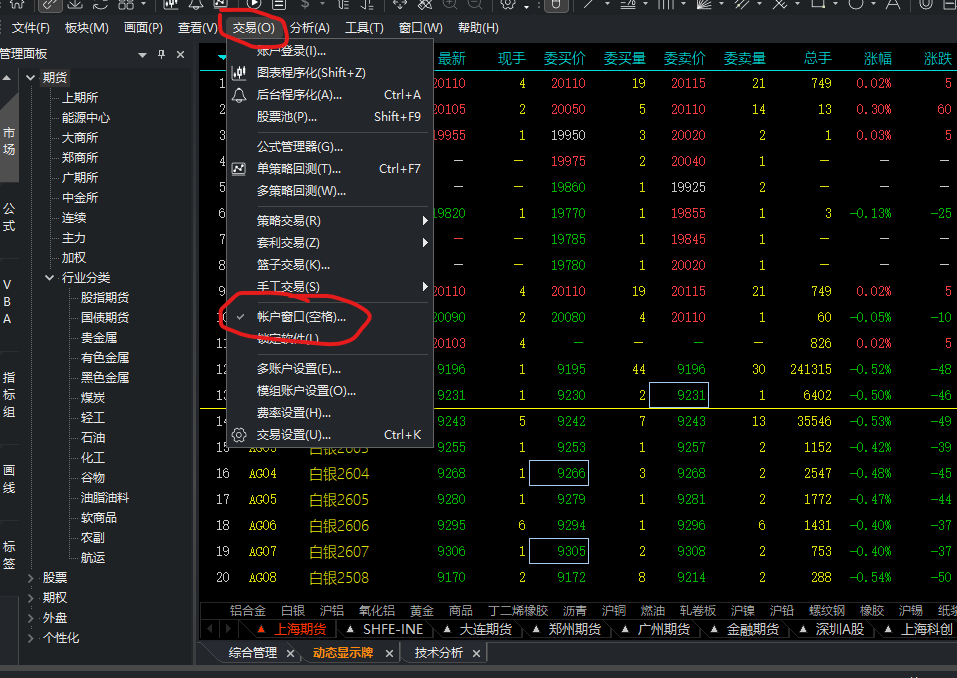Open the 板块(M) menu

click(87, 28)
